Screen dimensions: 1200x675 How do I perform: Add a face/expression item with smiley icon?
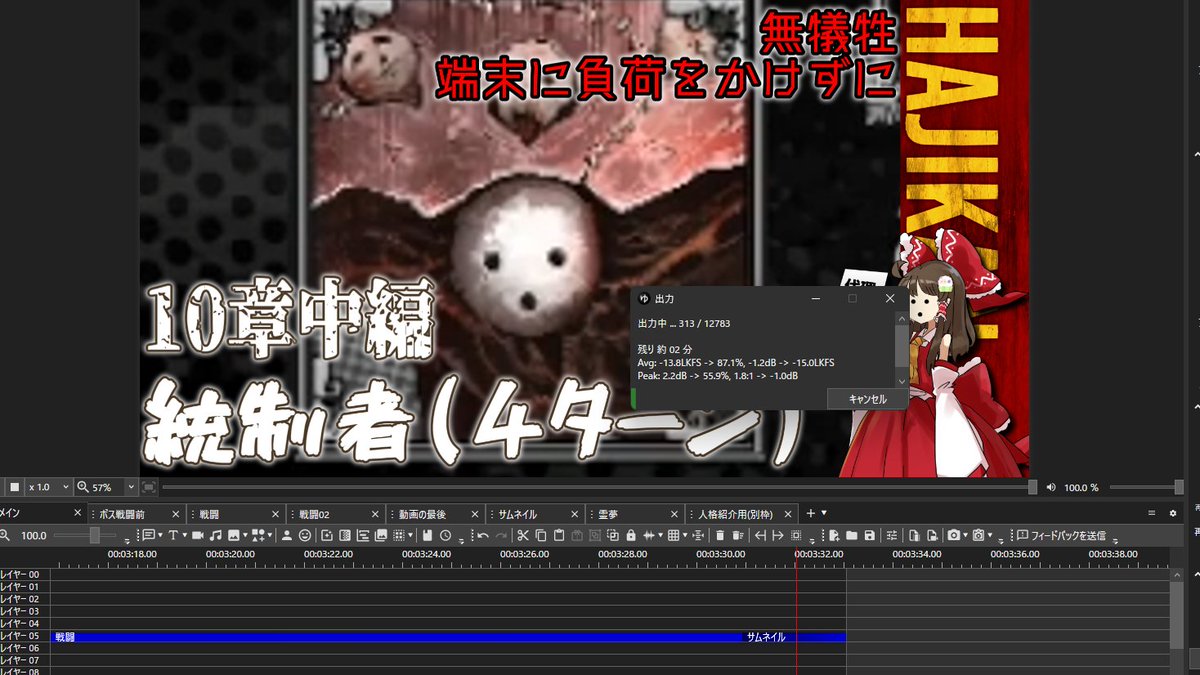pos(304,535)
